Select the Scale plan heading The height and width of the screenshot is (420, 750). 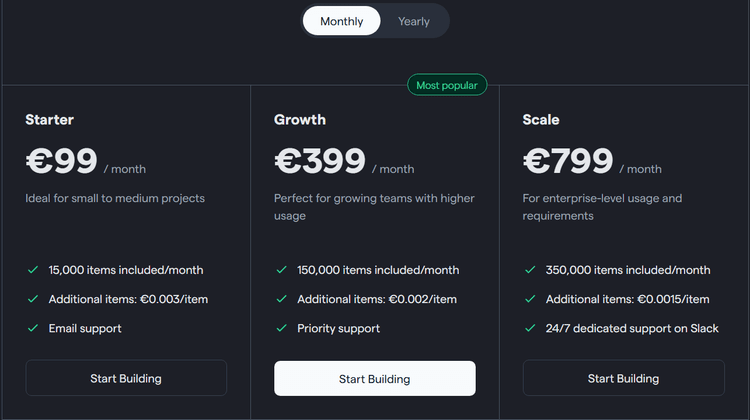[541, 120]
